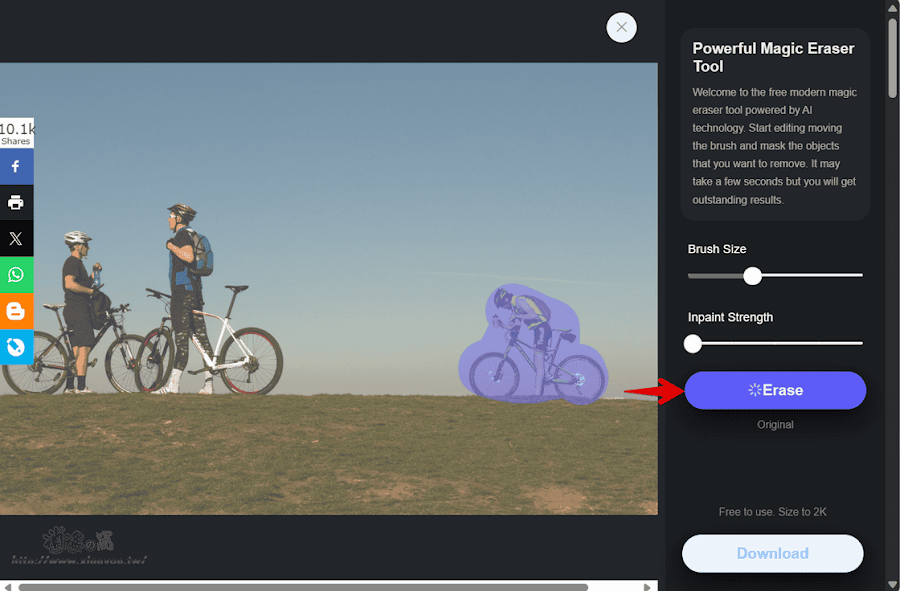The height and width of the screenshot is (591, 900).
Task: Click the 10.1k Shares counter
Action: click(16, 133)
